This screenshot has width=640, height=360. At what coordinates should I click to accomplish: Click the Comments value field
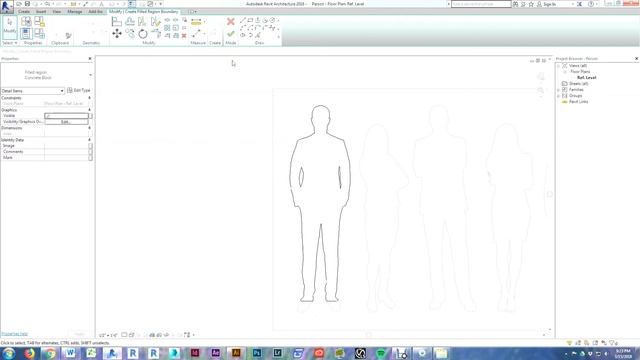click(67, 151)
